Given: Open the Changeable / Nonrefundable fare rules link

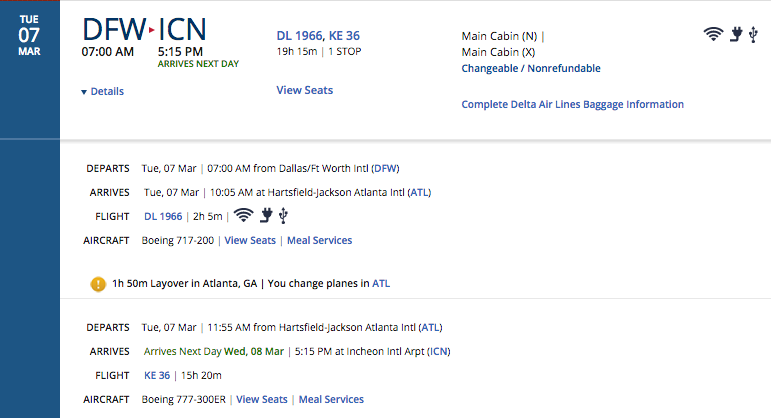Looking at the screenshot, I should pyautogui.click(x=531, y=68).
